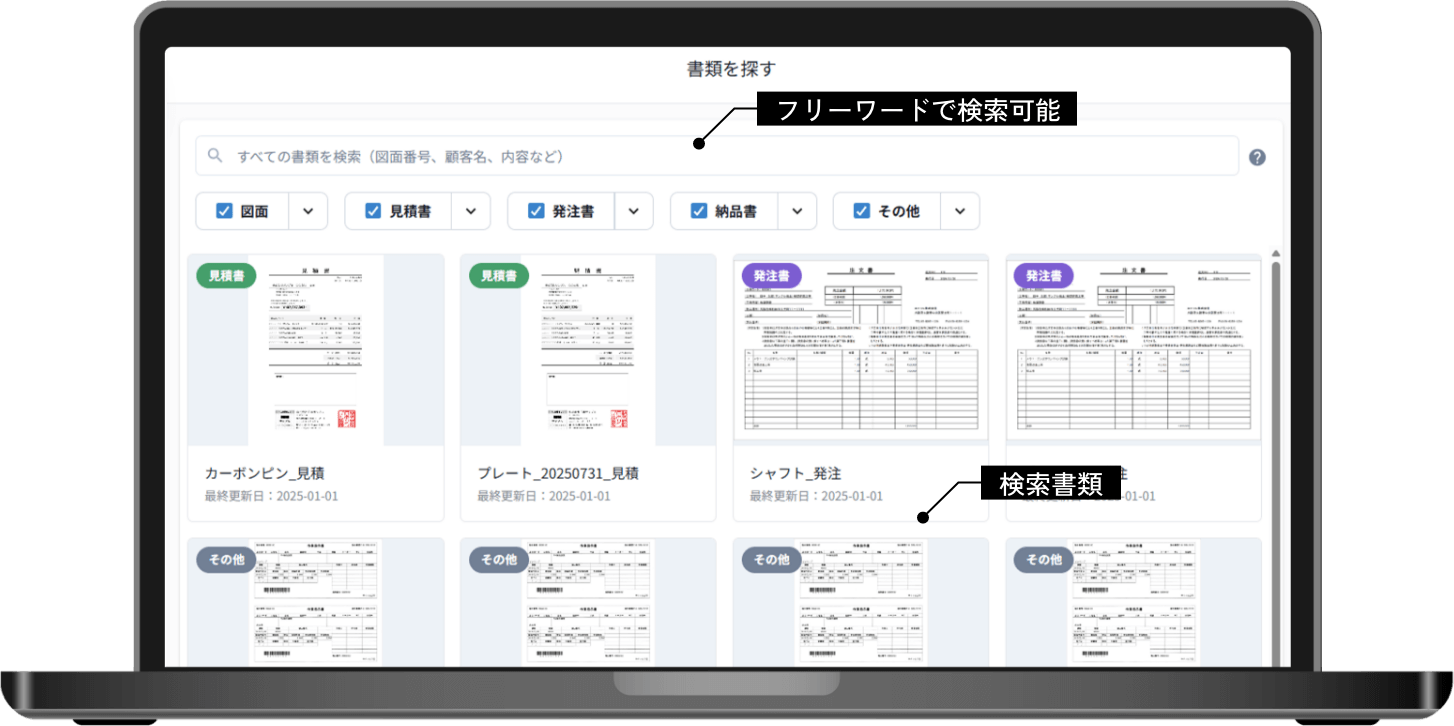1454x726 pixels.
Task: Click the vertical scrollbar of document list
Action: point(1275,450)
